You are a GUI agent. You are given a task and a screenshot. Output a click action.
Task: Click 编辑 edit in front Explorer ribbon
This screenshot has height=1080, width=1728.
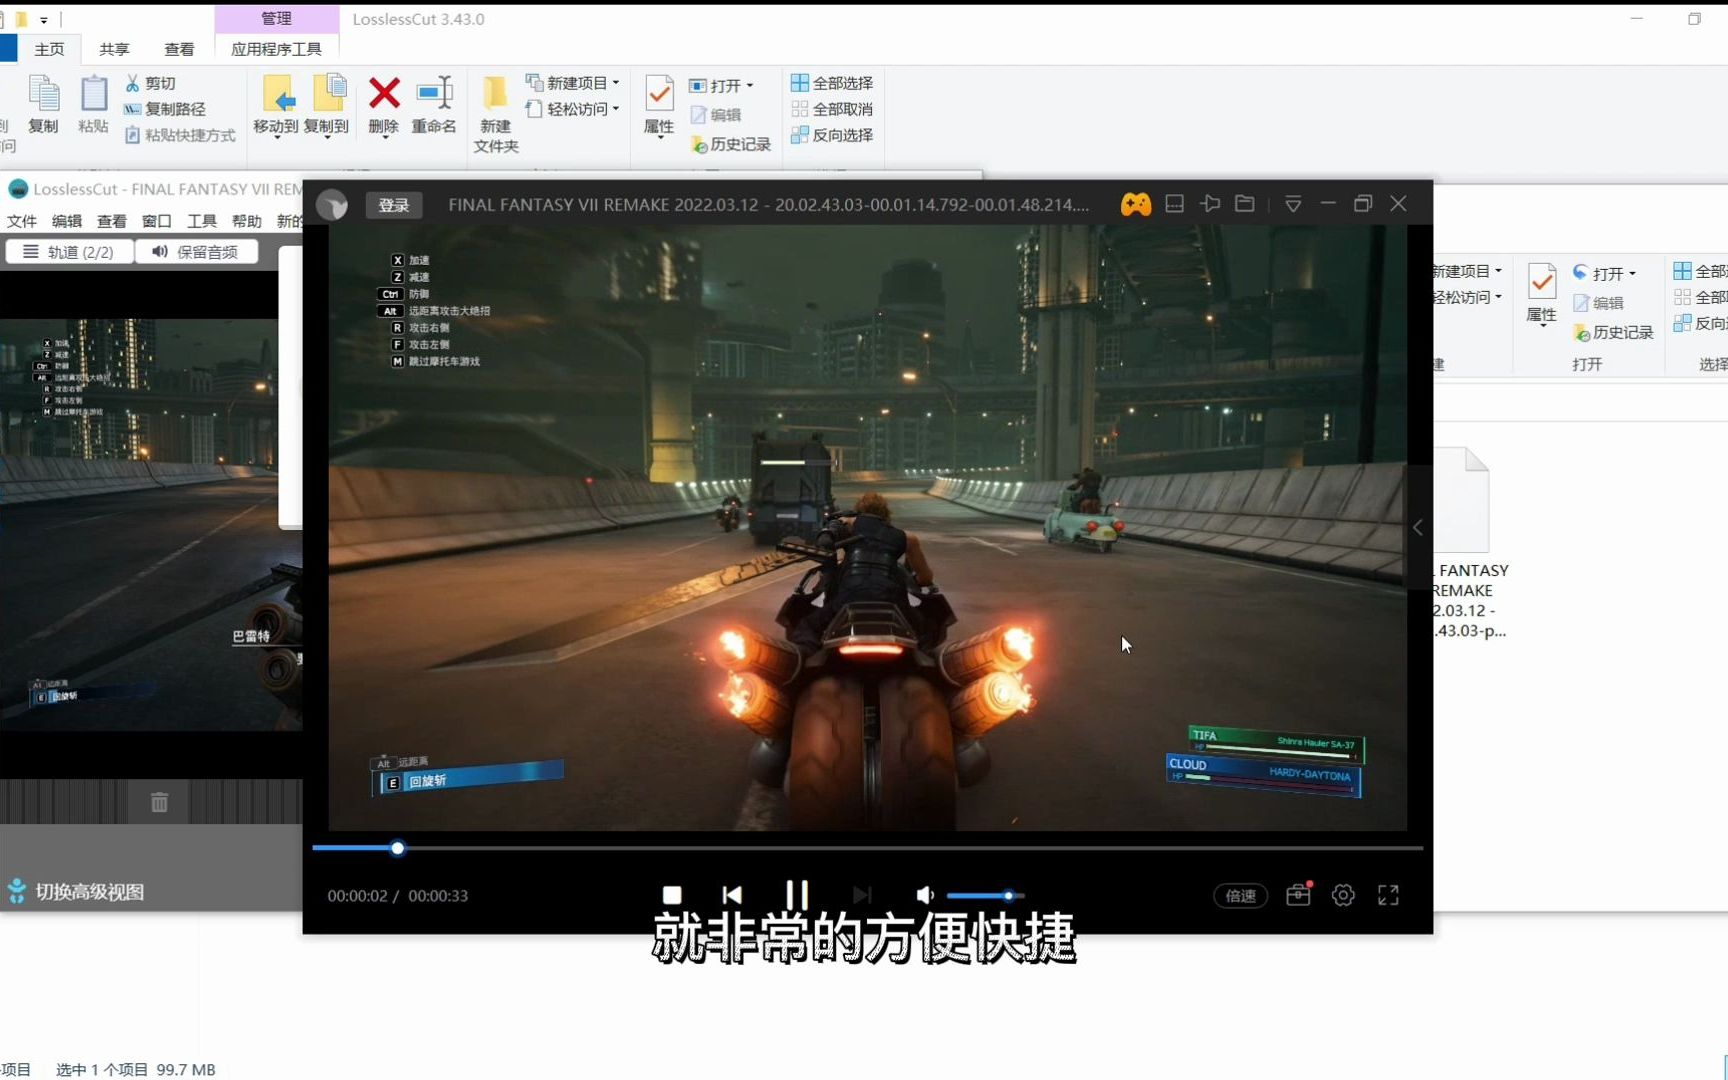715,115
